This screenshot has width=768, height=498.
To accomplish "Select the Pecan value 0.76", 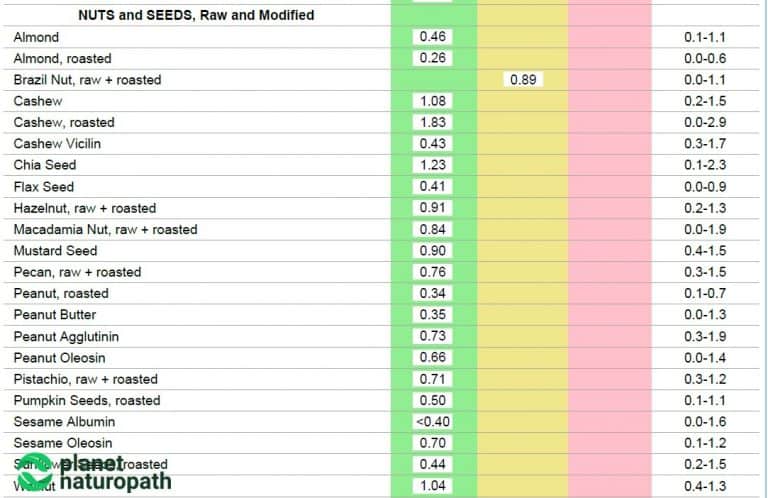I will coord(433,272).
